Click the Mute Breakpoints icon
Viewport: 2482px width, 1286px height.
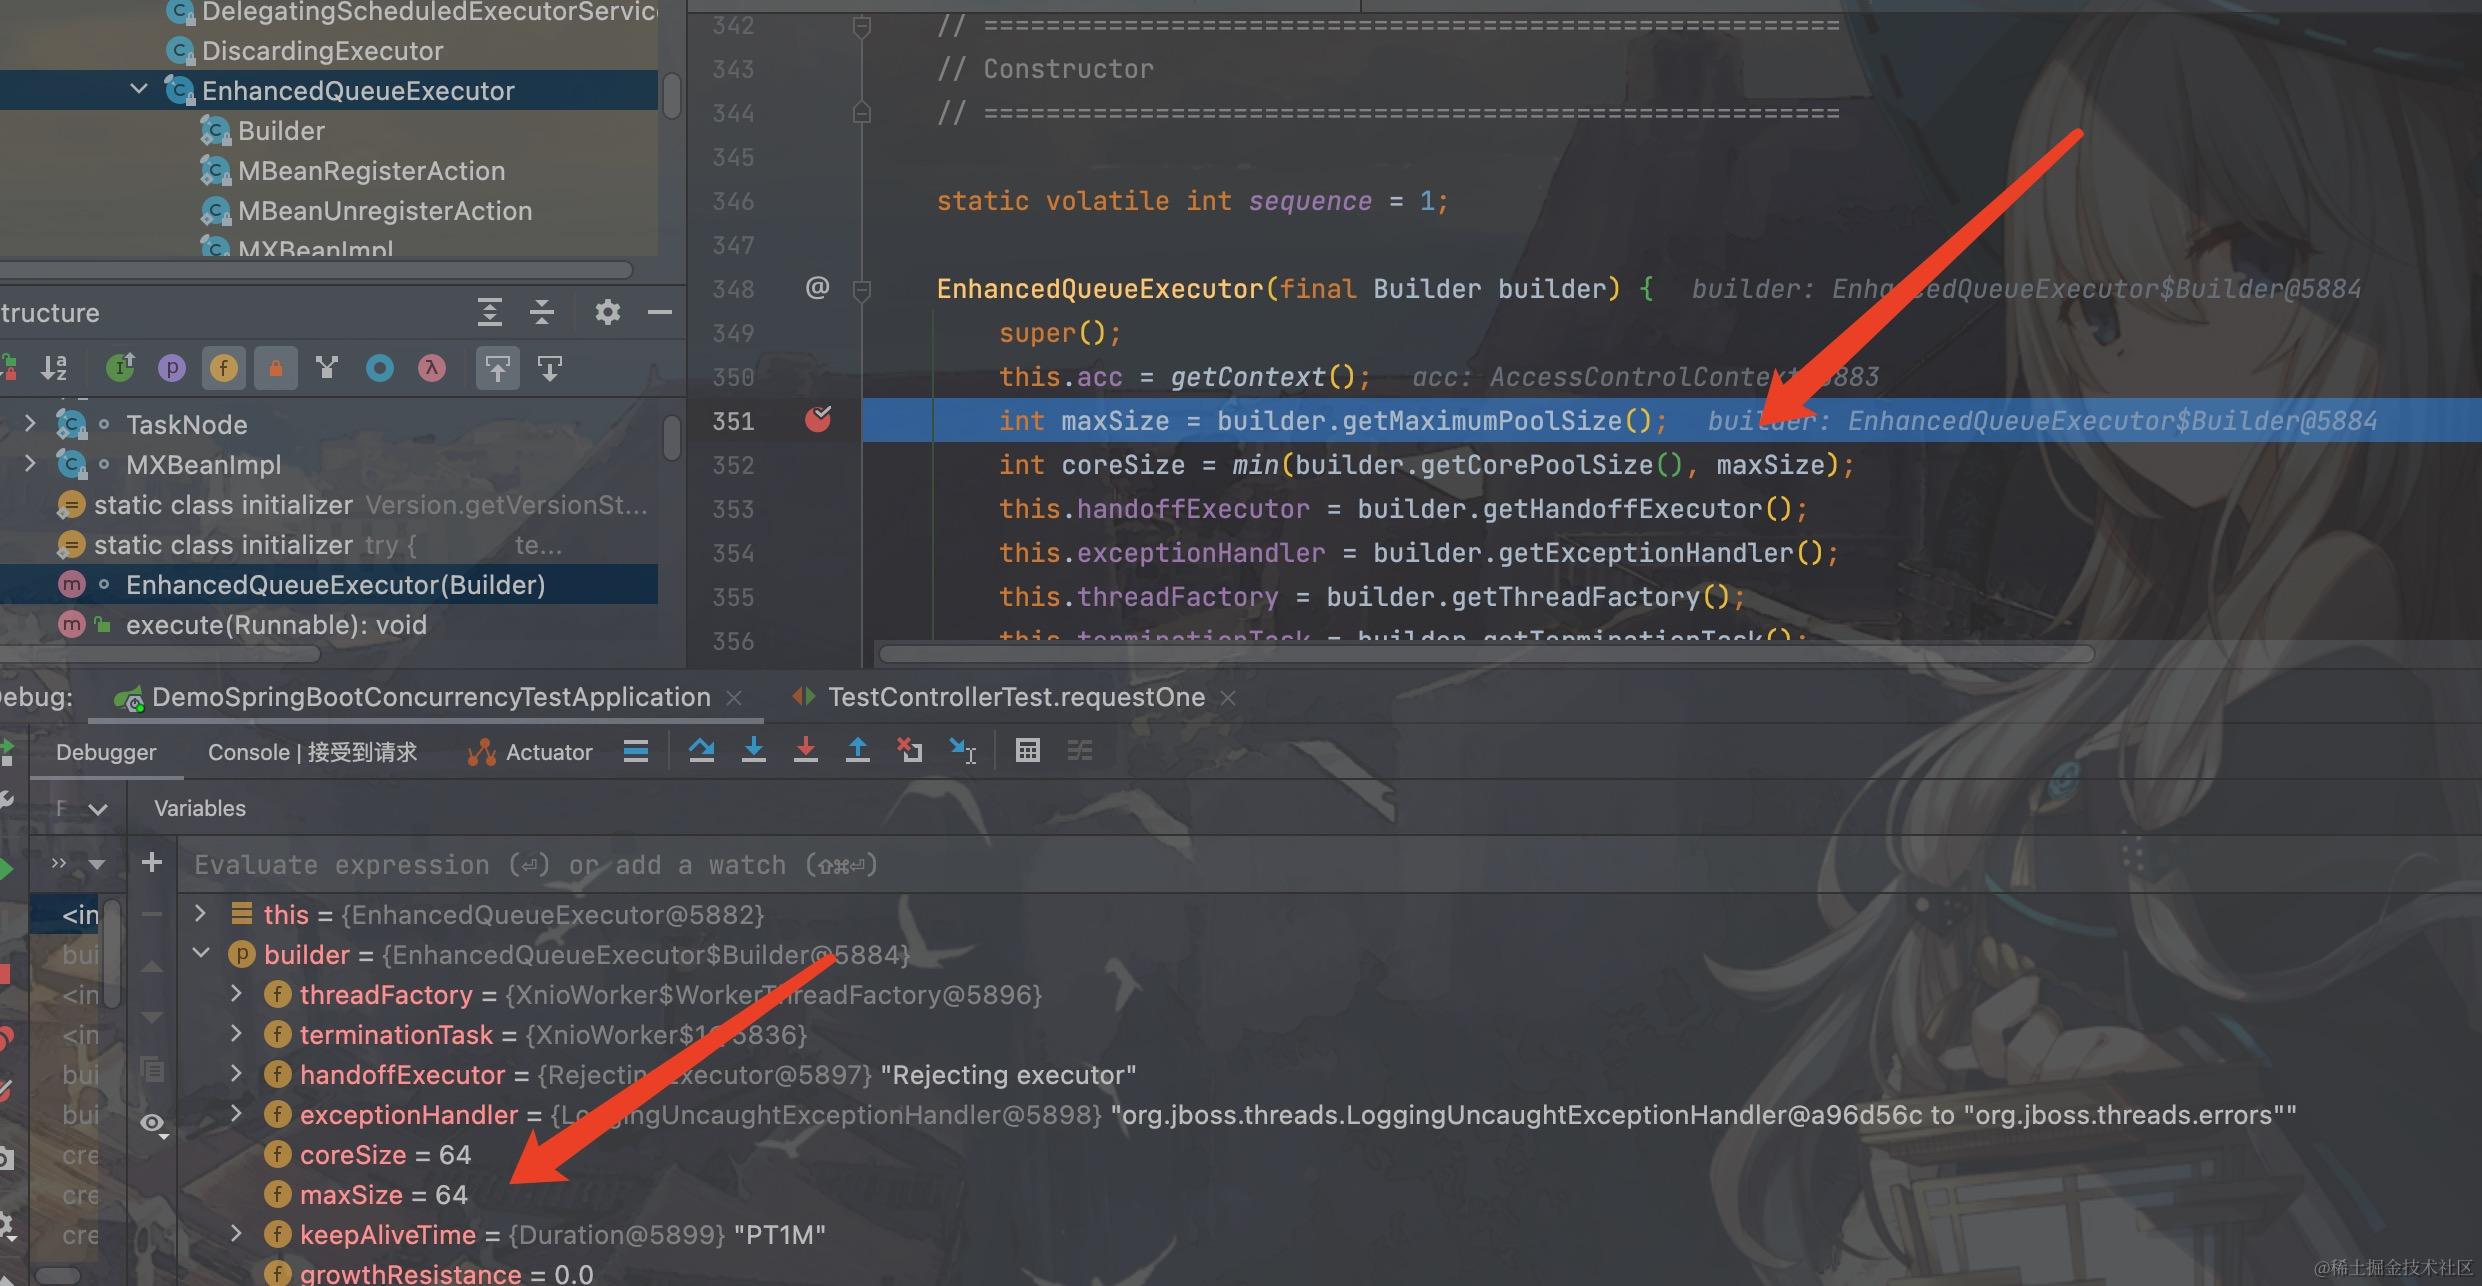point(6,1091)
